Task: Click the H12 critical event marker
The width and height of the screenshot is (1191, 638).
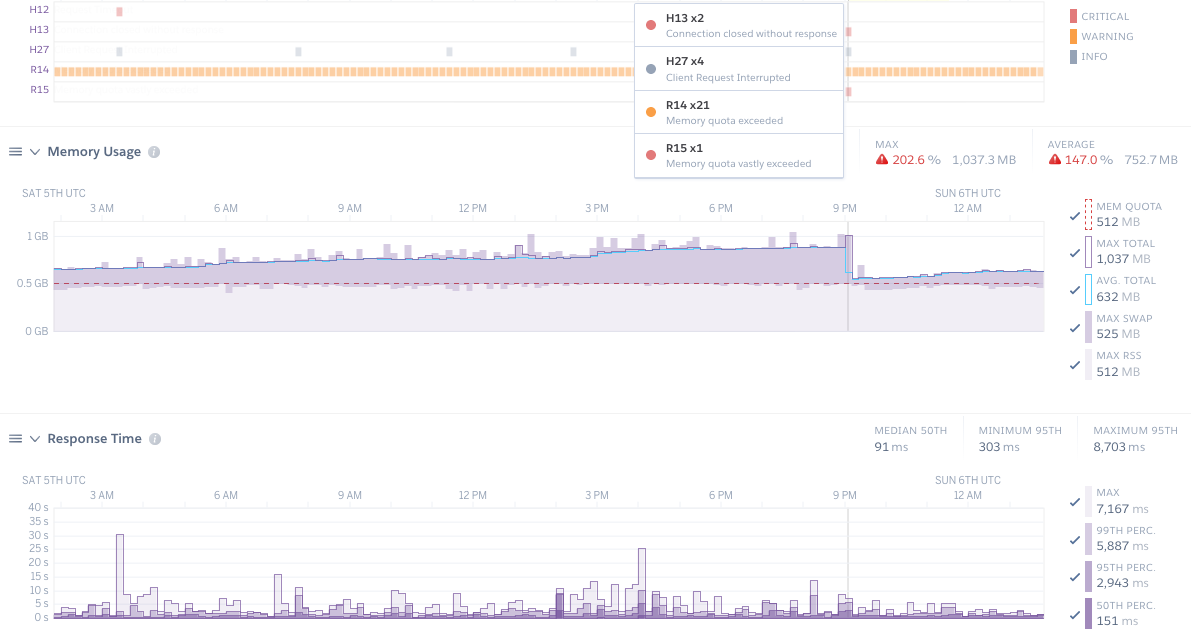Action: [x=119, y=11]
